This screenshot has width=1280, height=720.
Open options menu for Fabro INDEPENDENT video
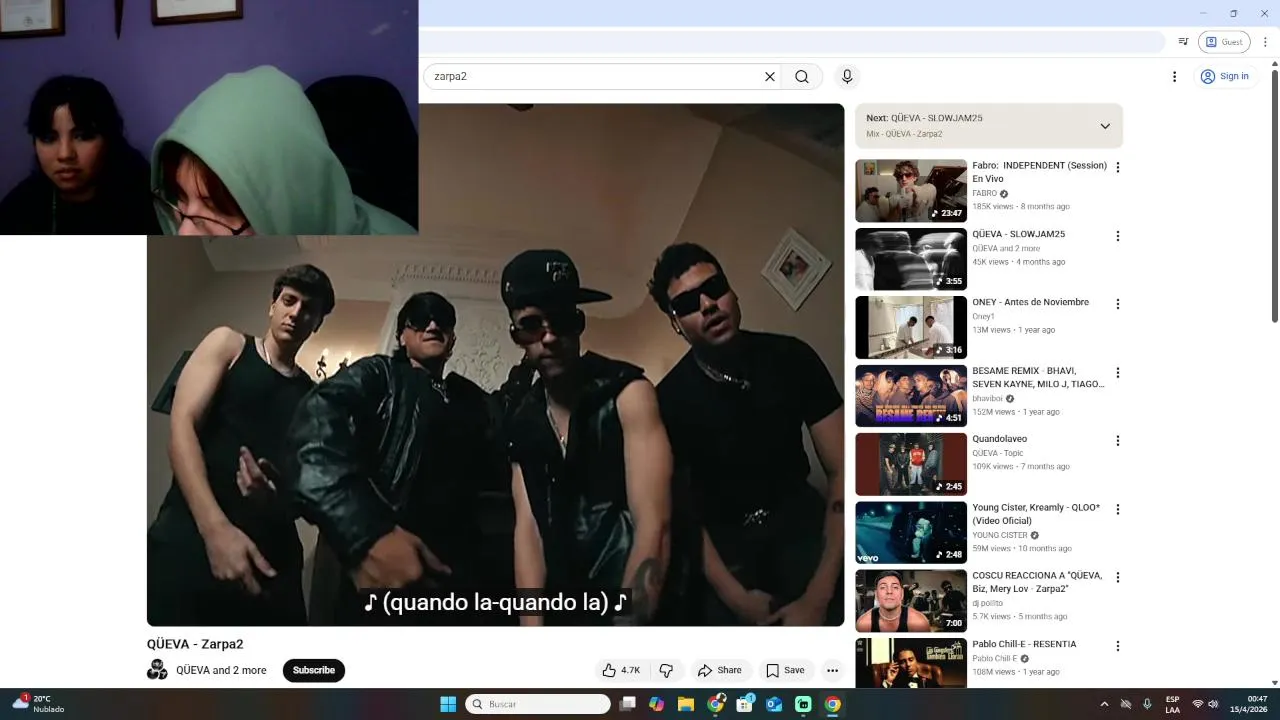[x=1118, y=168]
